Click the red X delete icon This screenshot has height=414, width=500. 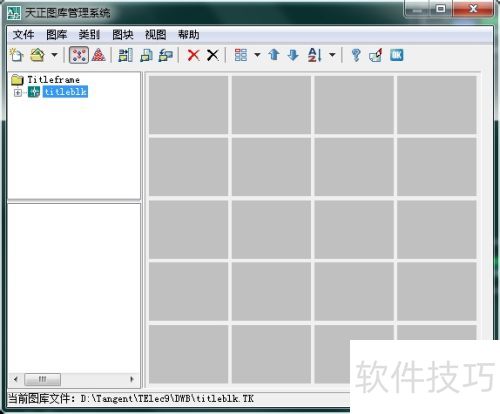(x=194, y=55)
